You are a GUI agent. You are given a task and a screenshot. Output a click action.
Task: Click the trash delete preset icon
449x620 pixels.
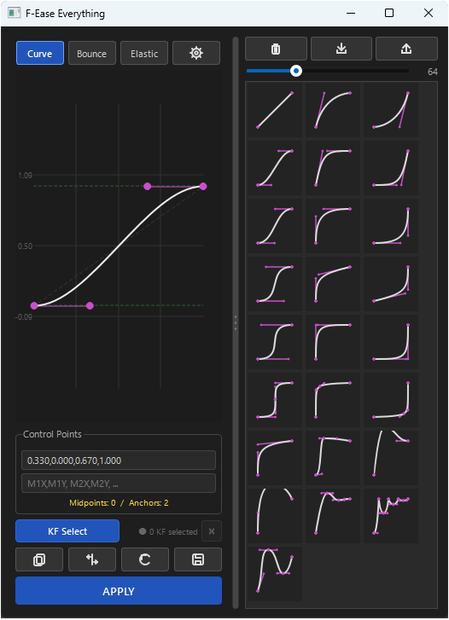click(x=276, y=49)
